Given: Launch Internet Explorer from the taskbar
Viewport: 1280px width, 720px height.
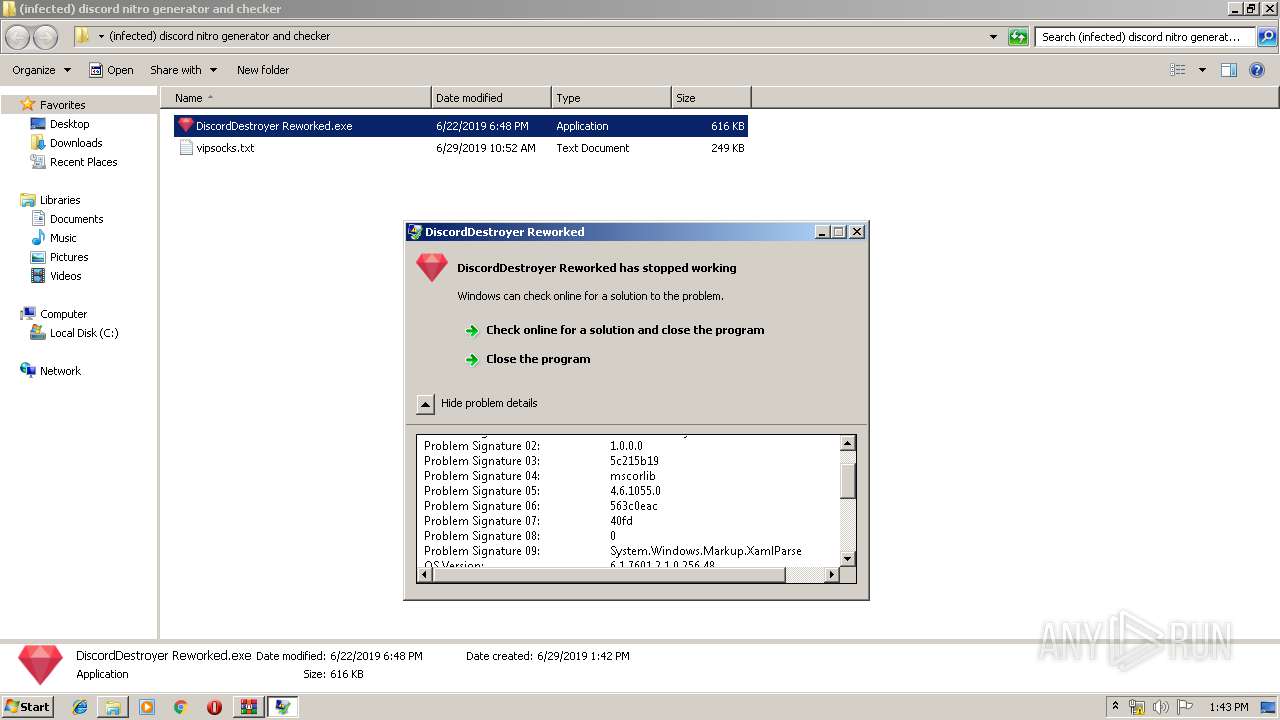Looking at the screenshot, I should tap(80, 707).
